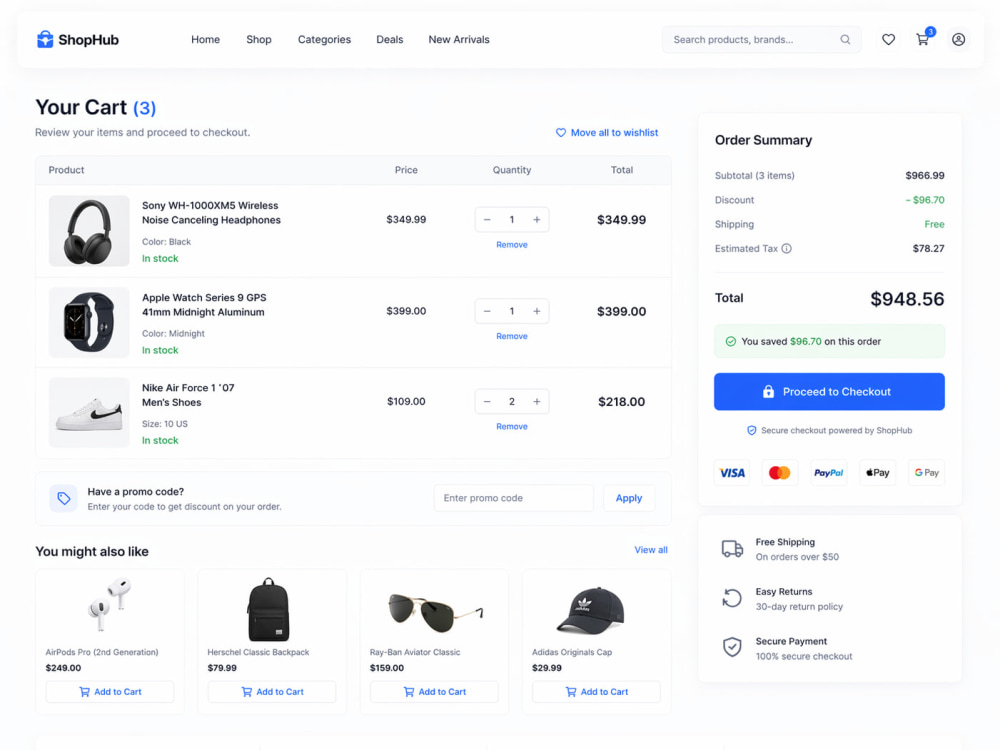
Task: Open the user account icon
Action: [x=958, y=40]
